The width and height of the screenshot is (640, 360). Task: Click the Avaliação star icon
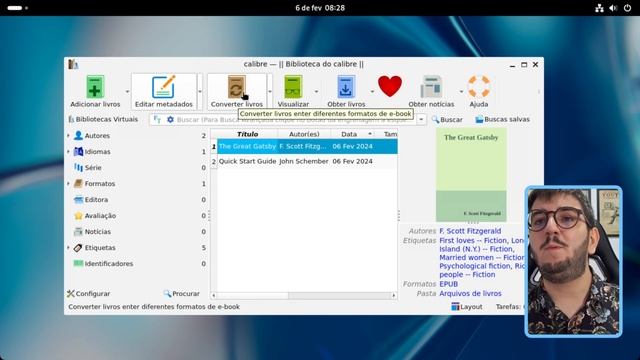point(78,216)
